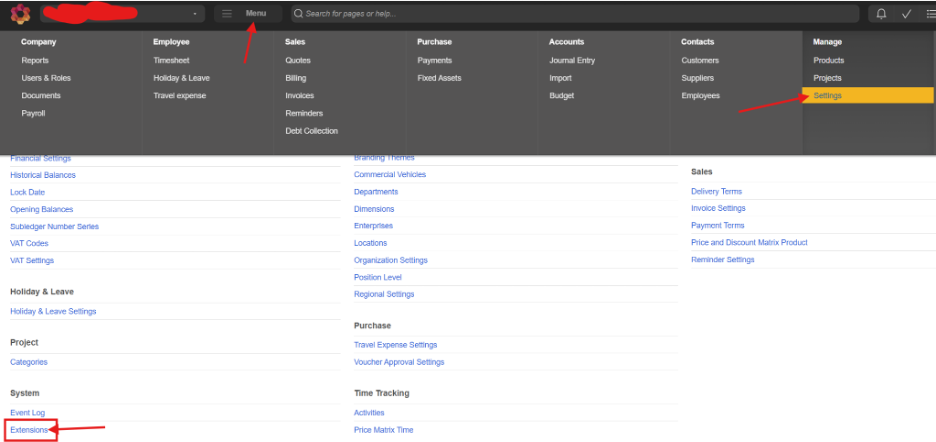Viewport: 936px width, 442px height.
Task: Click the Travel Expense Settings link
Action: click(x=395, y=345)
